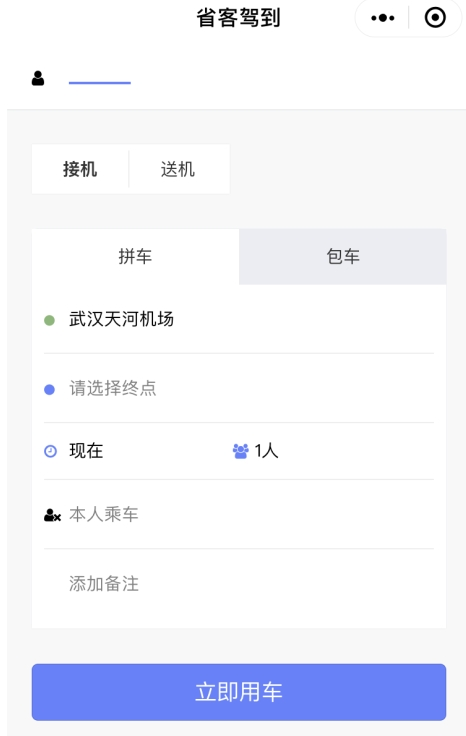The width and height of the screenshot is (466, 736).
Task: Tap the green start point dot
Action: [49, 321]
